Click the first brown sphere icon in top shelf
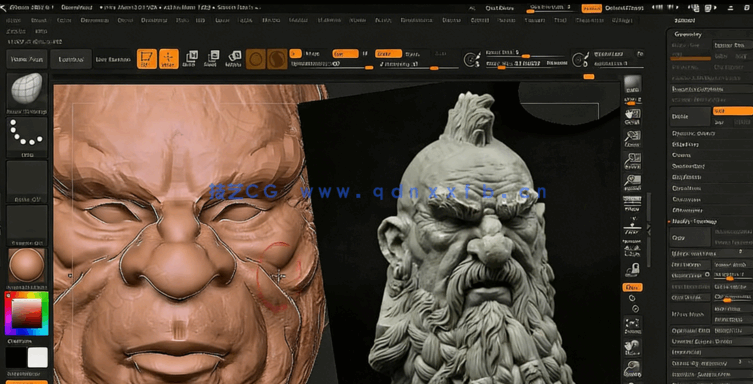Viewport: 753px width, 384px height. (255, 59)
